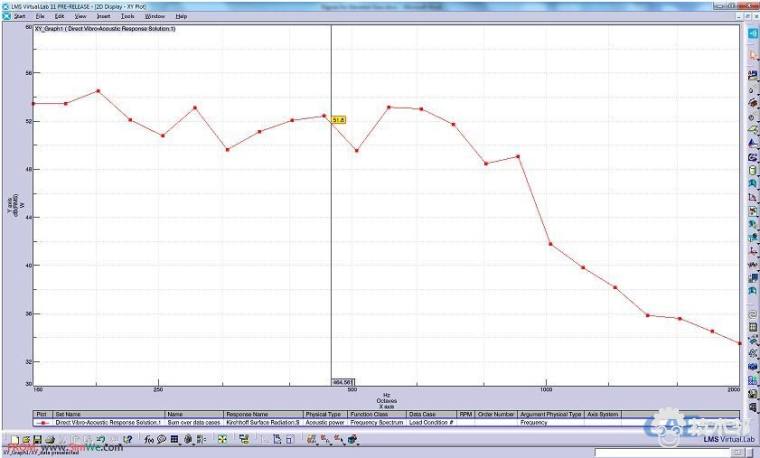Open the Help menu

coord(181,17)
